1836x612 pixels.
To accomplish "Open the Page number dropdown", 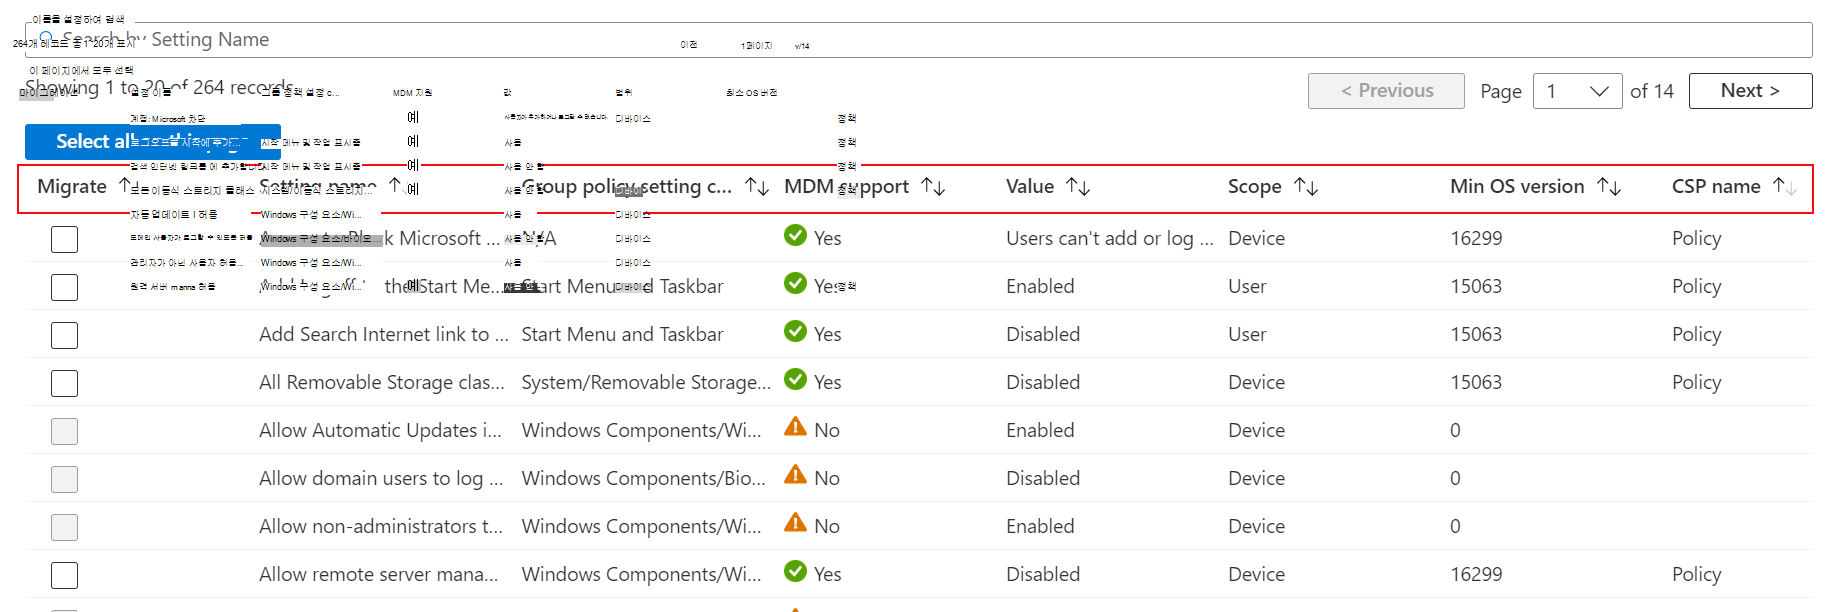I will [1577, 91].
